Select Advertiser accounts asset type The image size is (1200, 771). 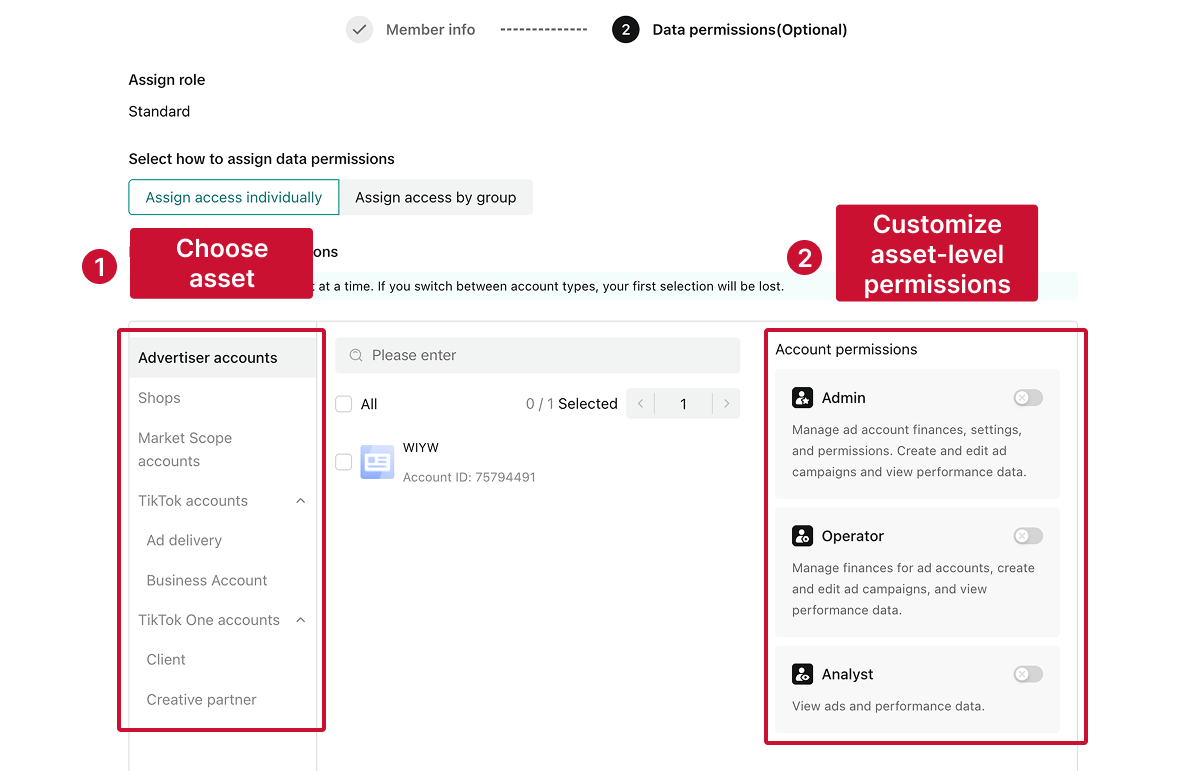tap(223, 358)
